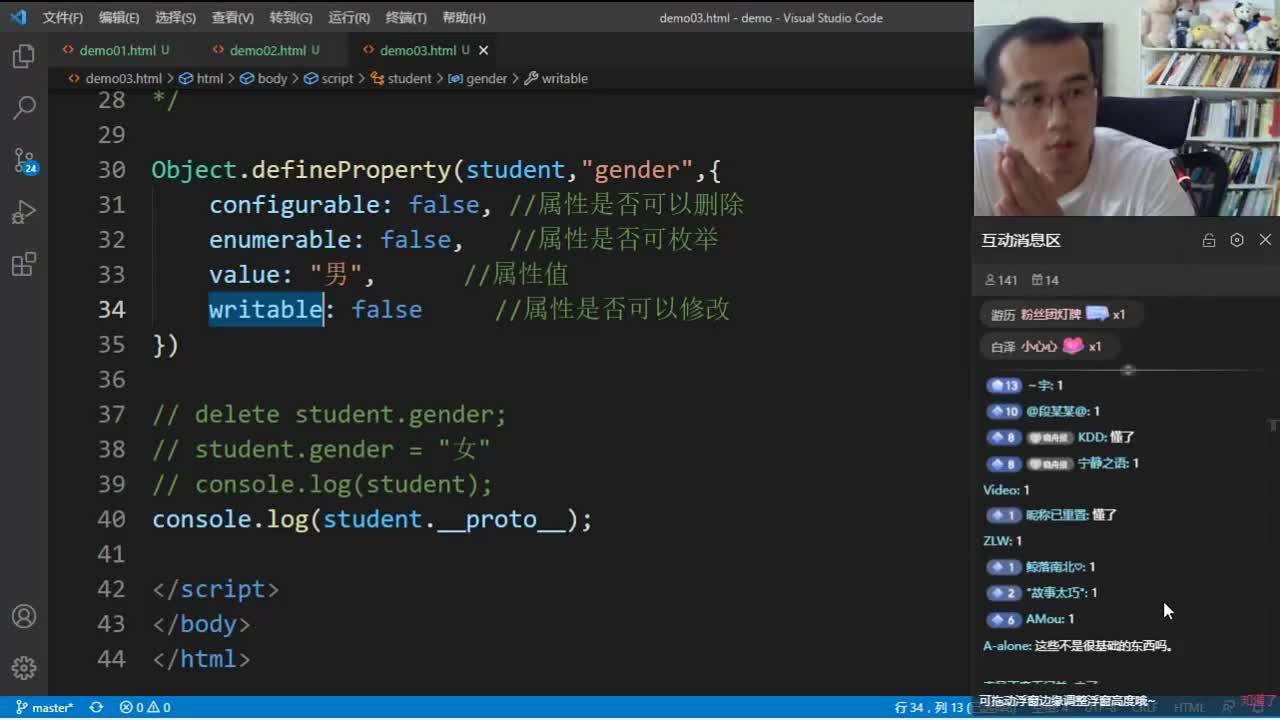Expand the writable breadcrumb segment
This screenshot has height=720, width=1280.
click(x=556, y=78)
